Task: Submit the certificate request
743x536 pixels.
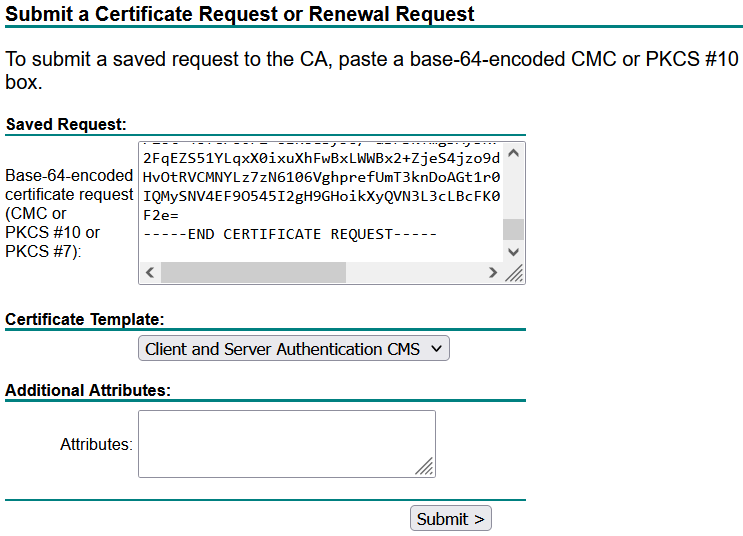Action: (x=451, y=518)
